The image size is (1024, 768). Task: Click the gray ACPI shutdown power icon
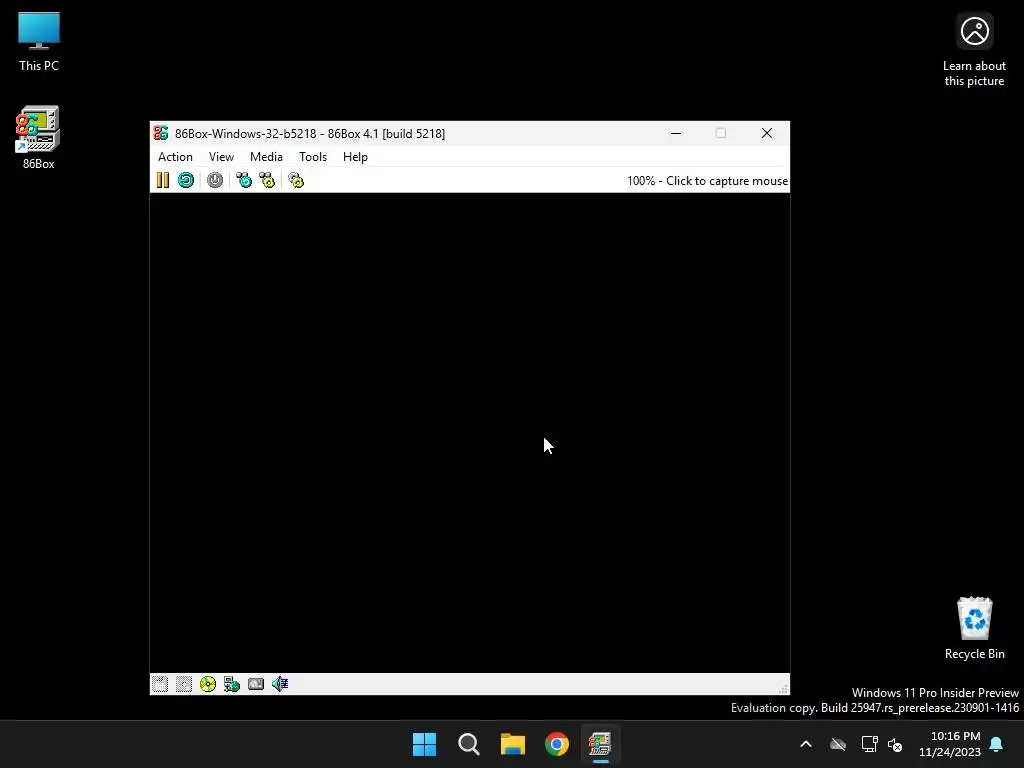(x=215, y=180)
